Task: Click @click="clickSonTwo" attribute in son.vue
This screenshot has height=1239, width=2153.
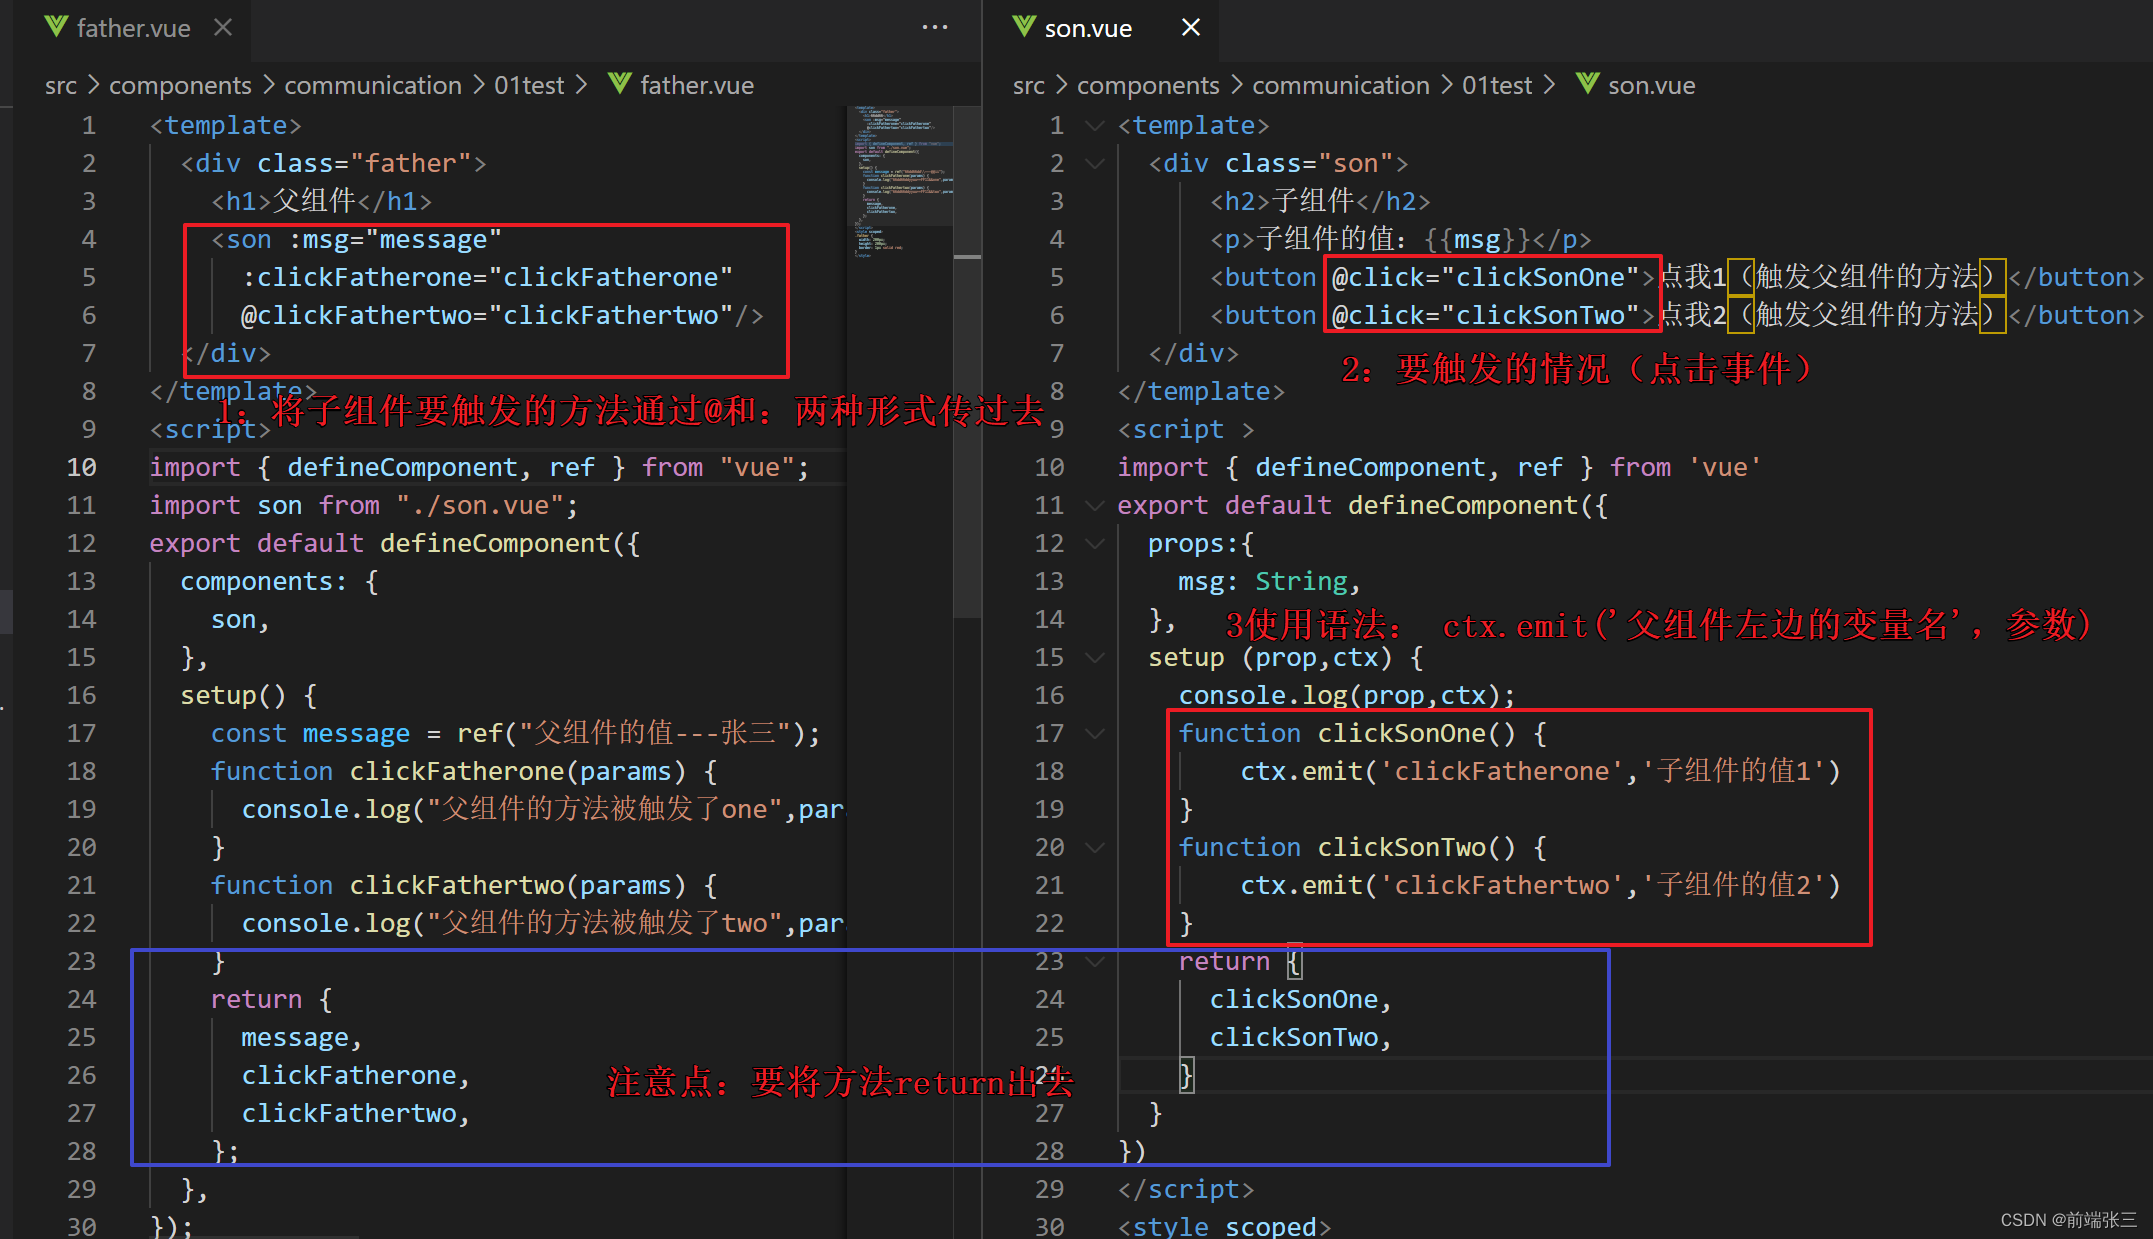Action: 1486,315
